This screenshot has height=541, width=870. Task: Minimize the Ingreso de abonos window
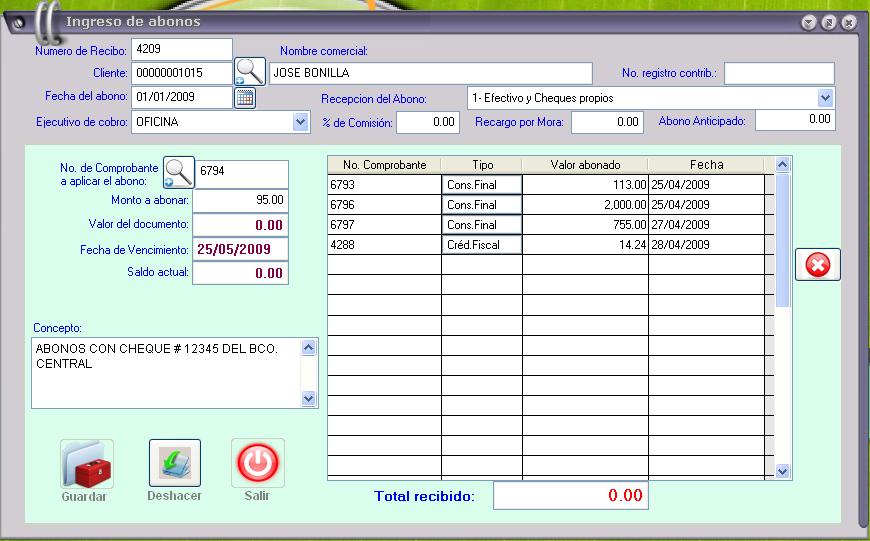coord(809,23)
